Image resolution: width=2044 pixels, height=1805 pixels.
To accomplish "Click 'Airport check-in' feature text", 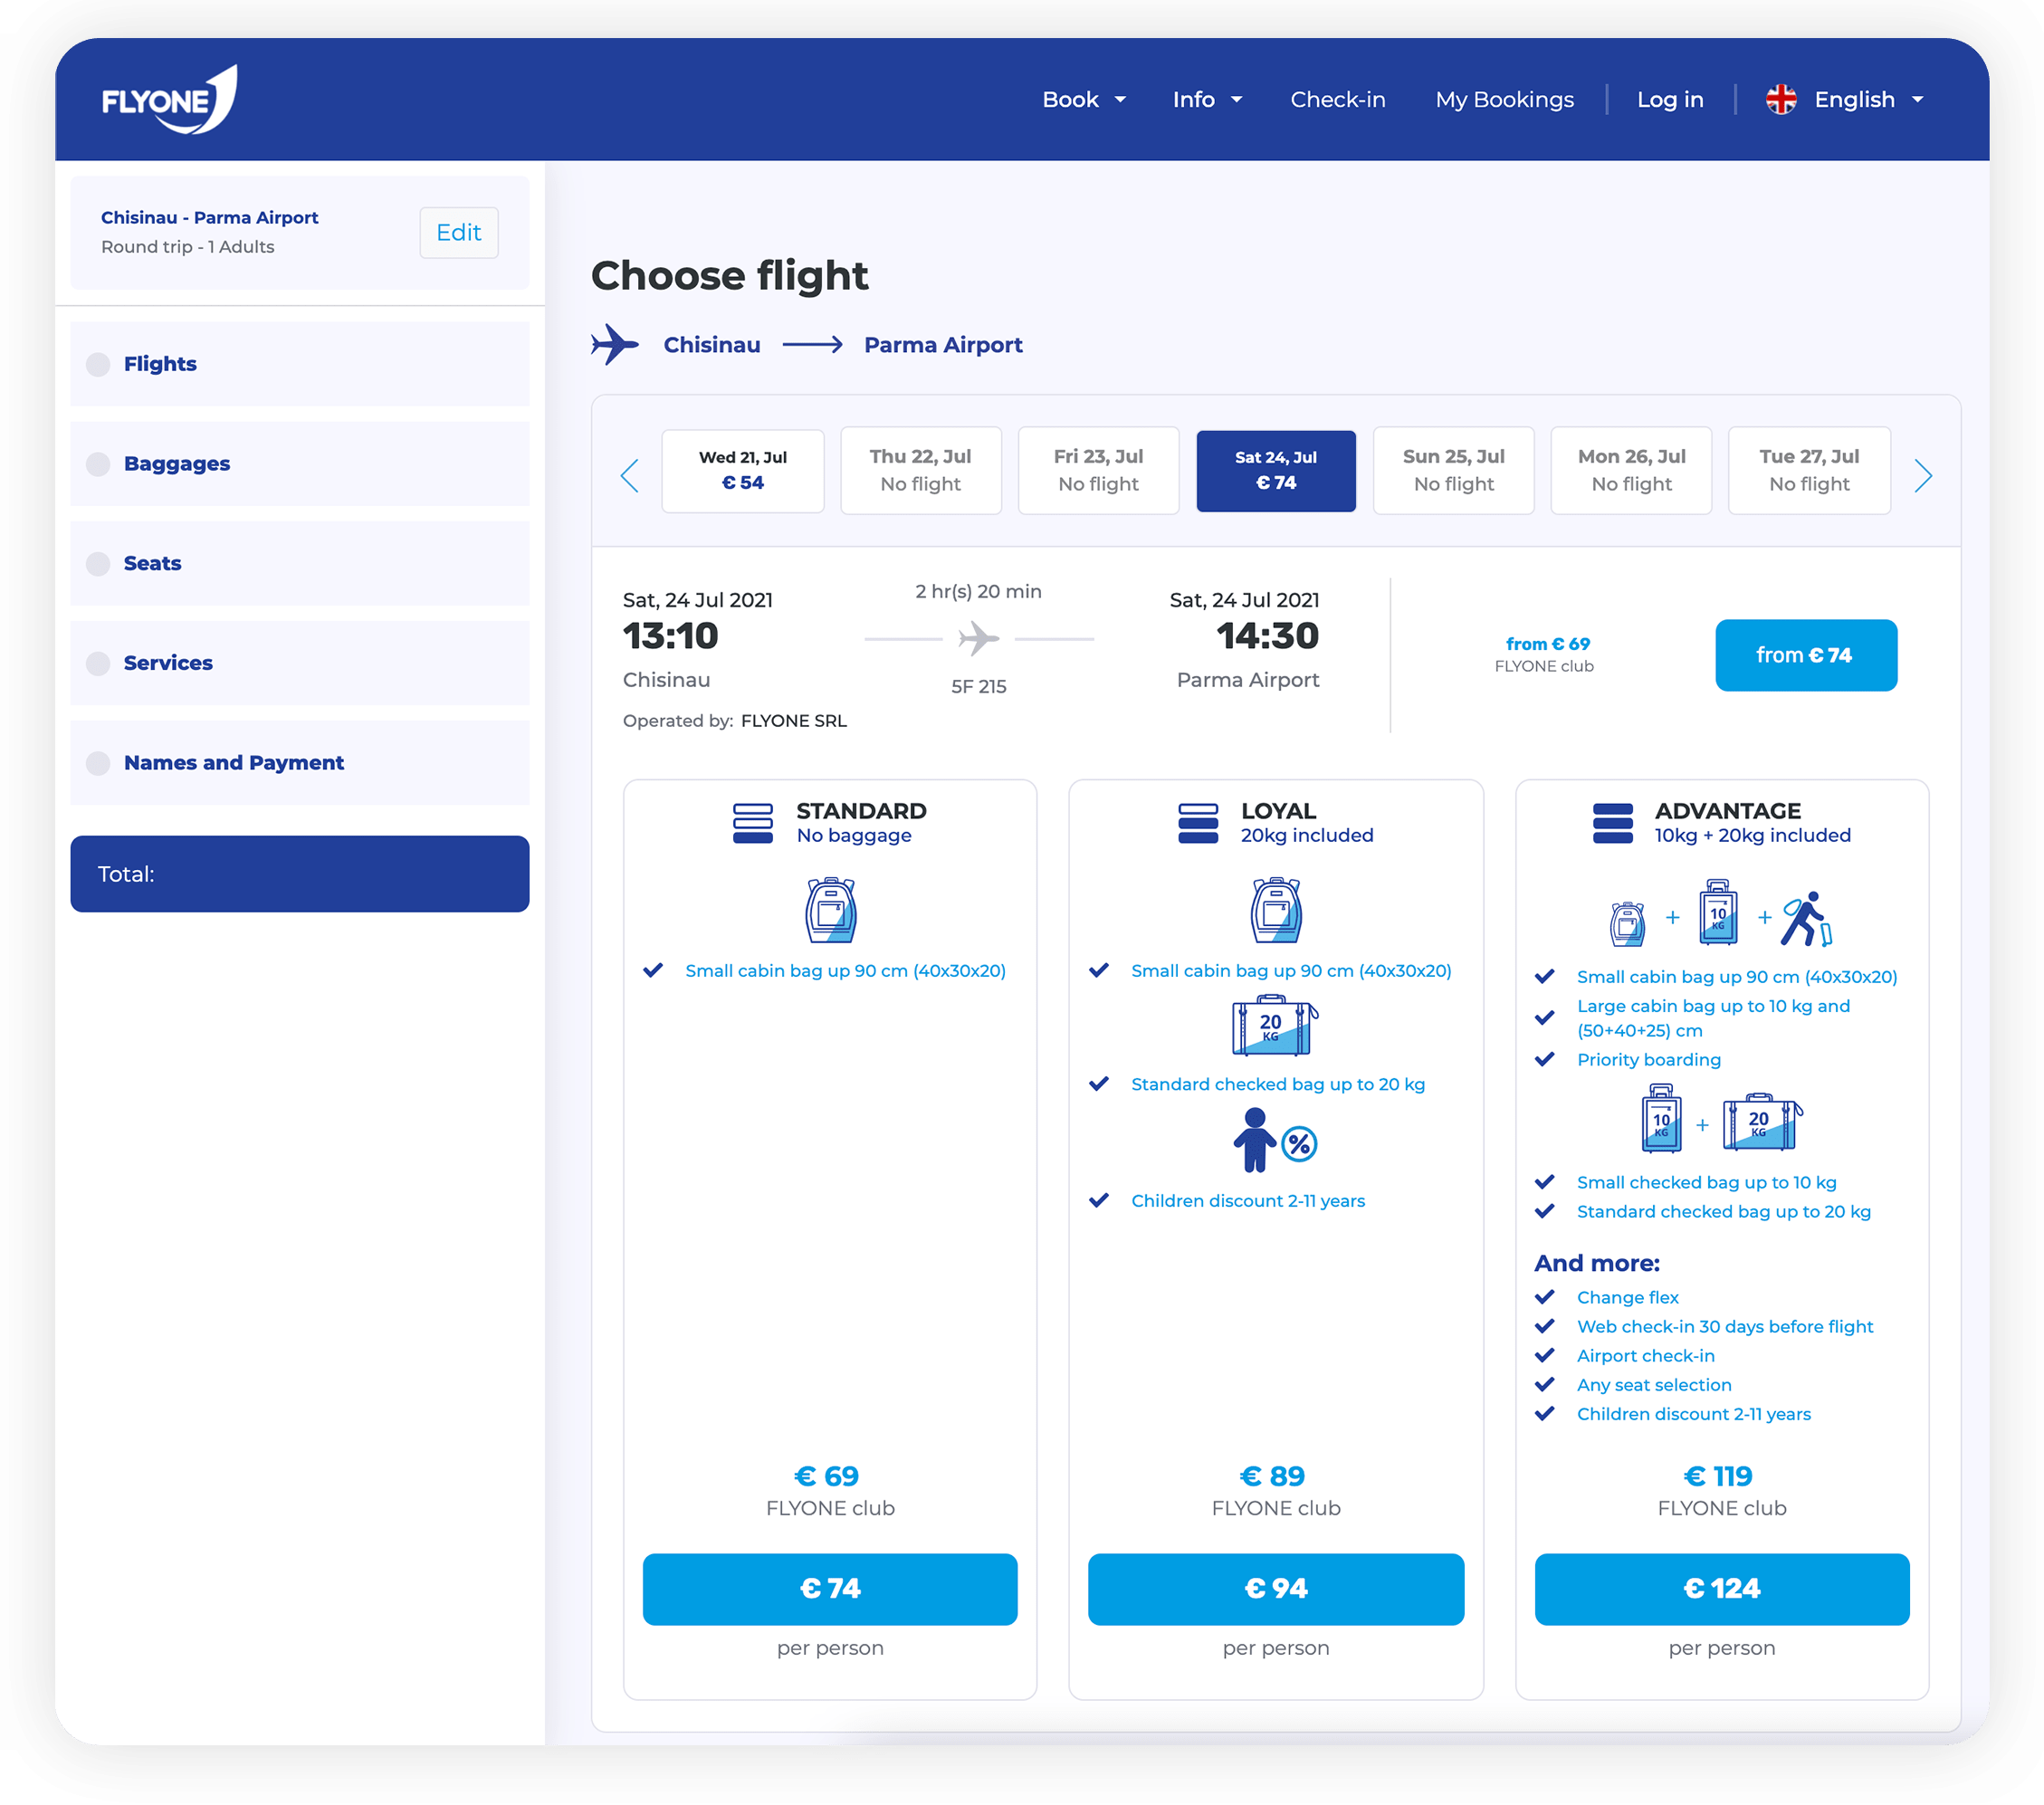I will pos(1645,1355).
